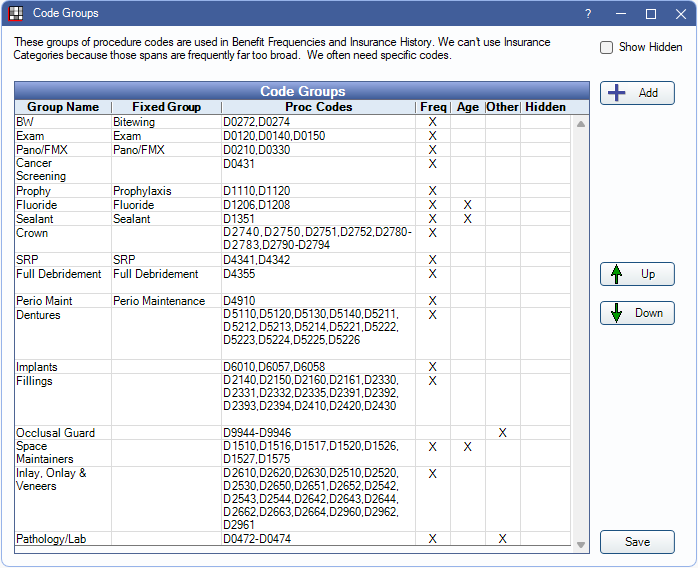Click the Save button
Image resolution: width=698 pixels, height=568 pixels.
pyautogui.click(x=637, y=542)
